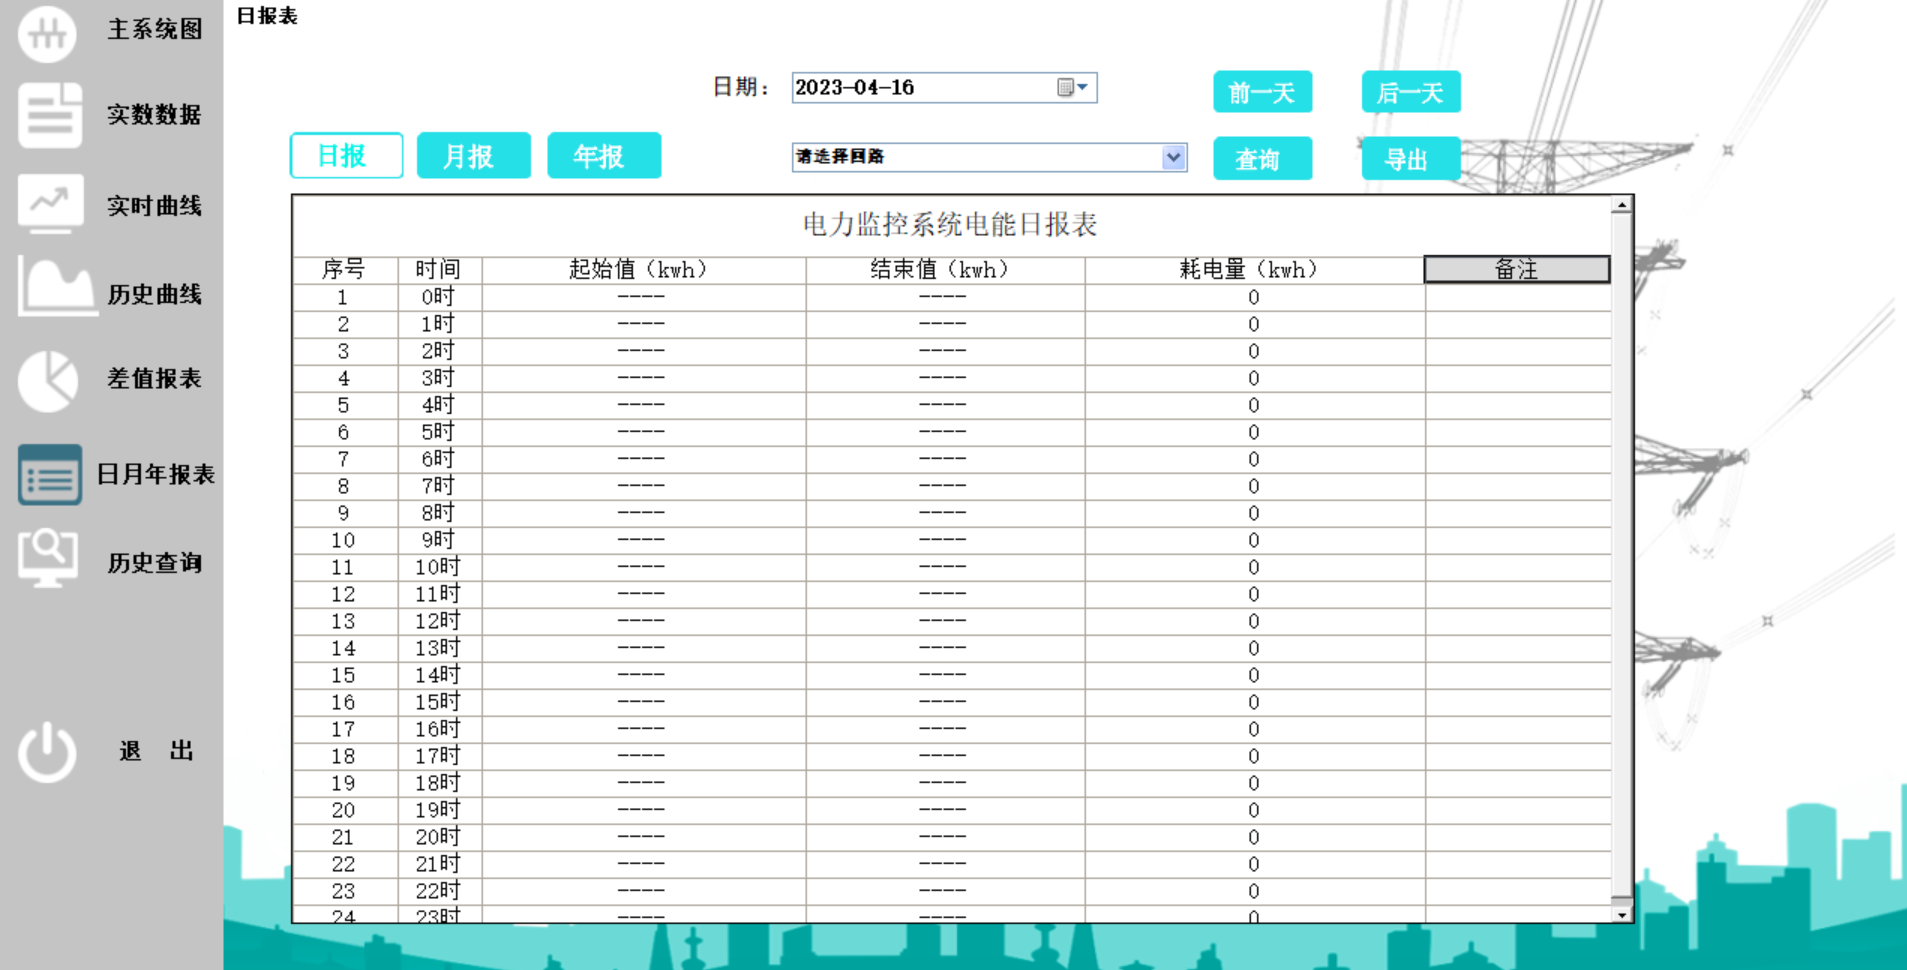This screenshot has width=1907, height=970.
Task: Click 前一天 to view previous day
Action: 1262,92
